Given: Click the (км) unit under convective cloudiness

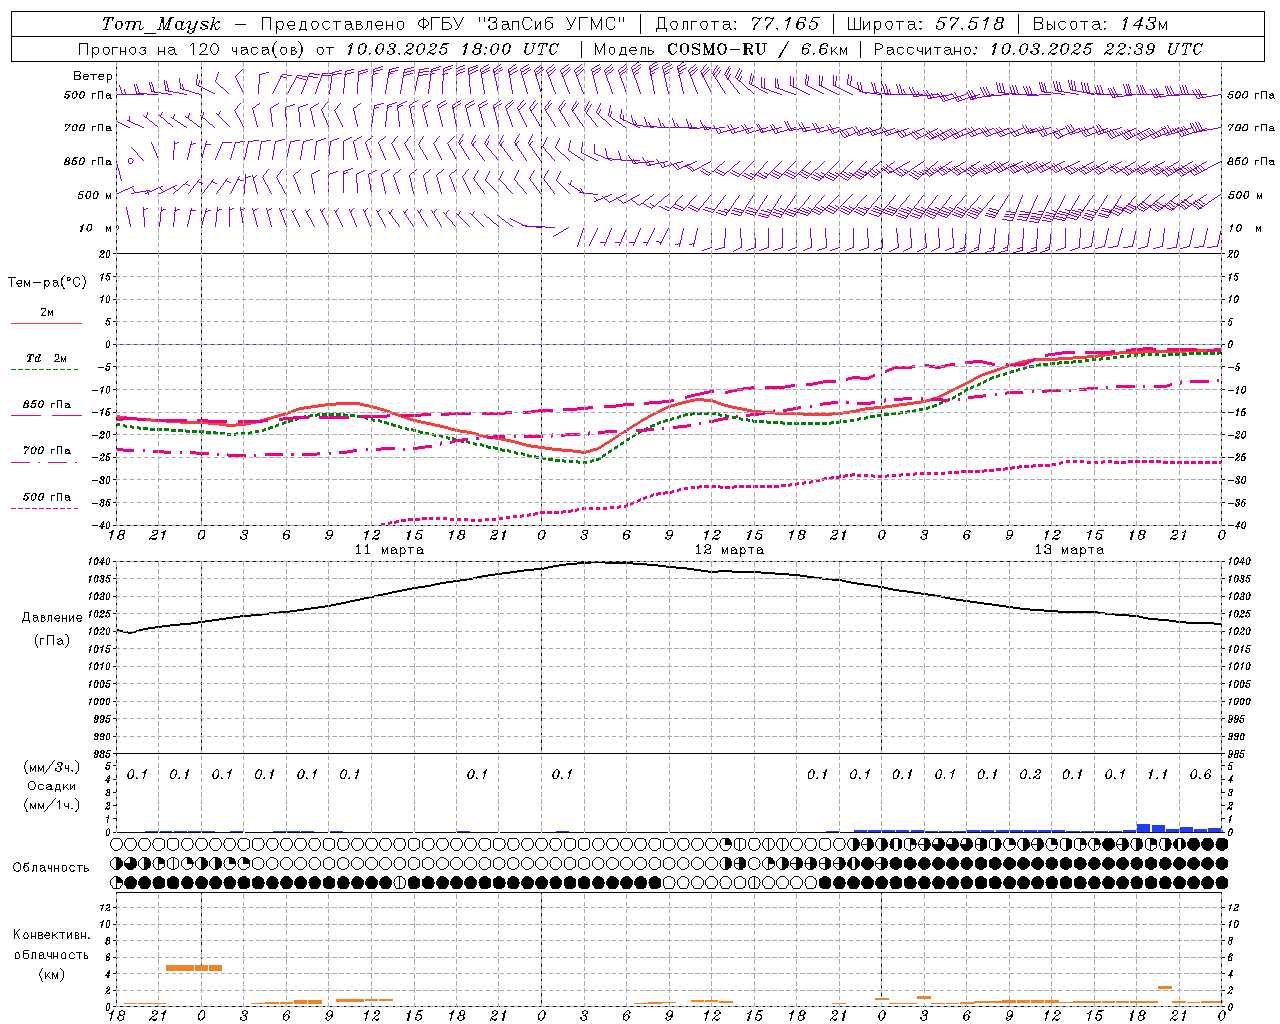Looking at the screenshot, I should pyautogui.click(x=51, y=974).
